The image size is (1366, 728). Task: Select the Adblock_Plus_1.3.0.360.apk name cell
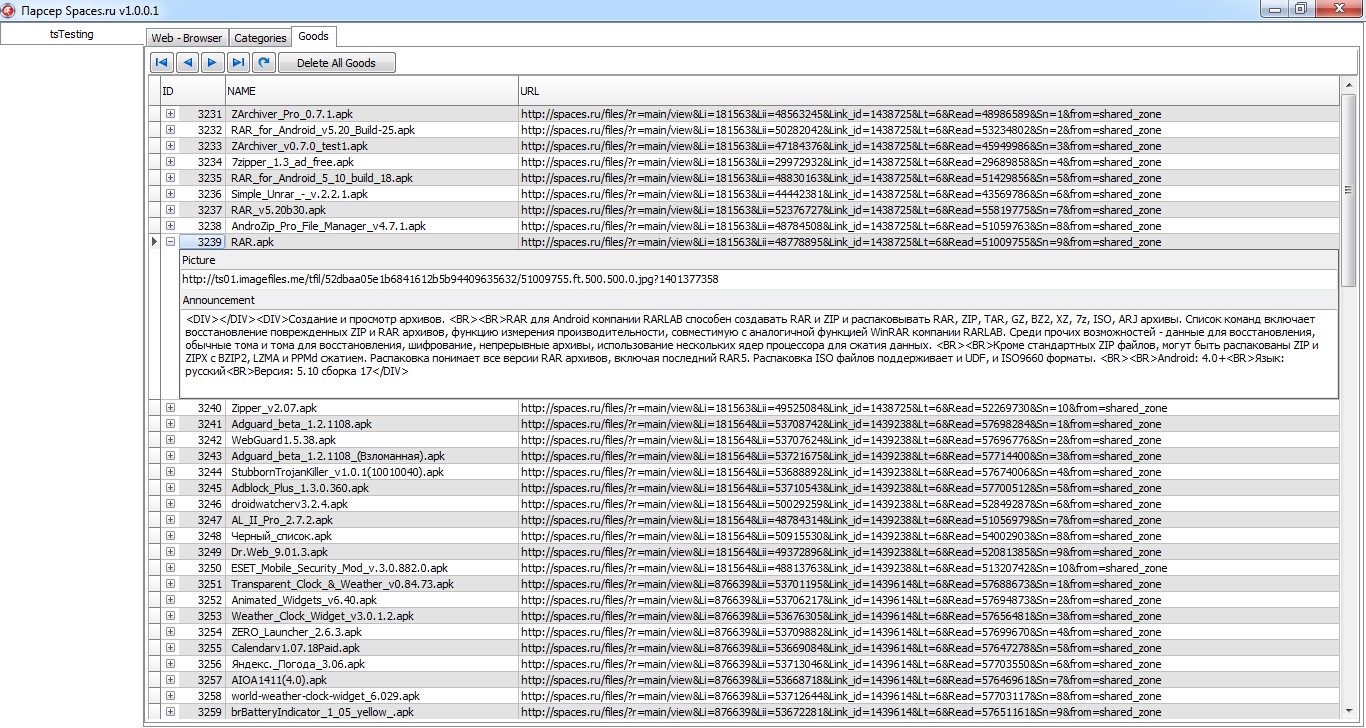click(x=371, y=488)
